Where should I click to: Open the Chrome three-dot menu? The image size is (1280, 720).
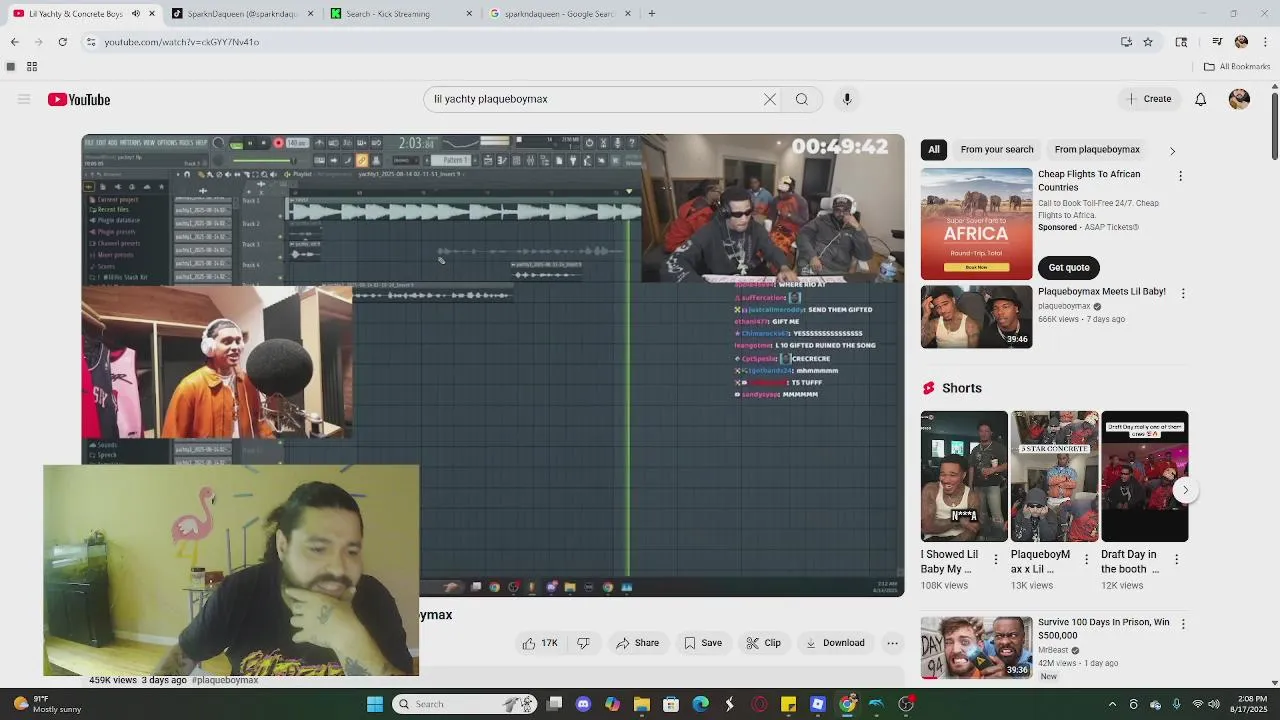(x=1265, y=42)
